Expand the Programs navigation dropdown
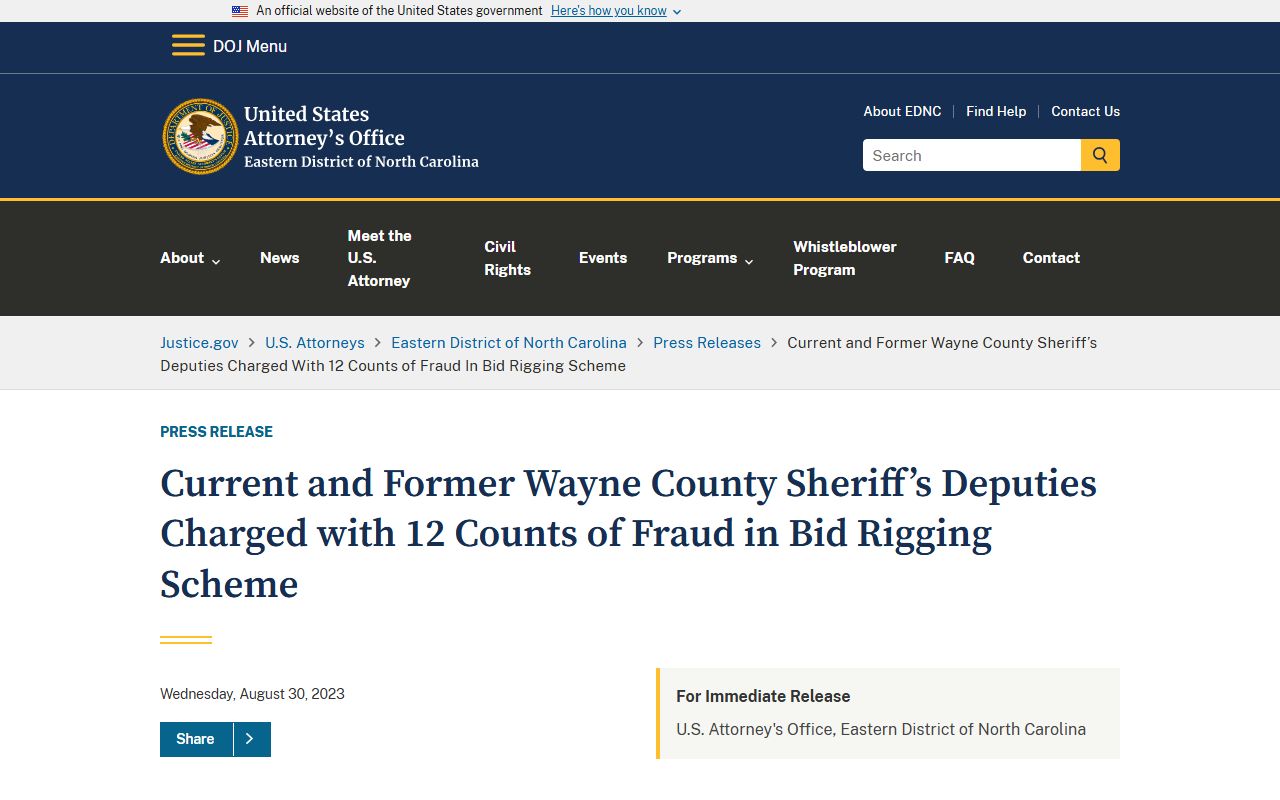The height and width of the screenshot is (800, 1280). click(710, 258)
